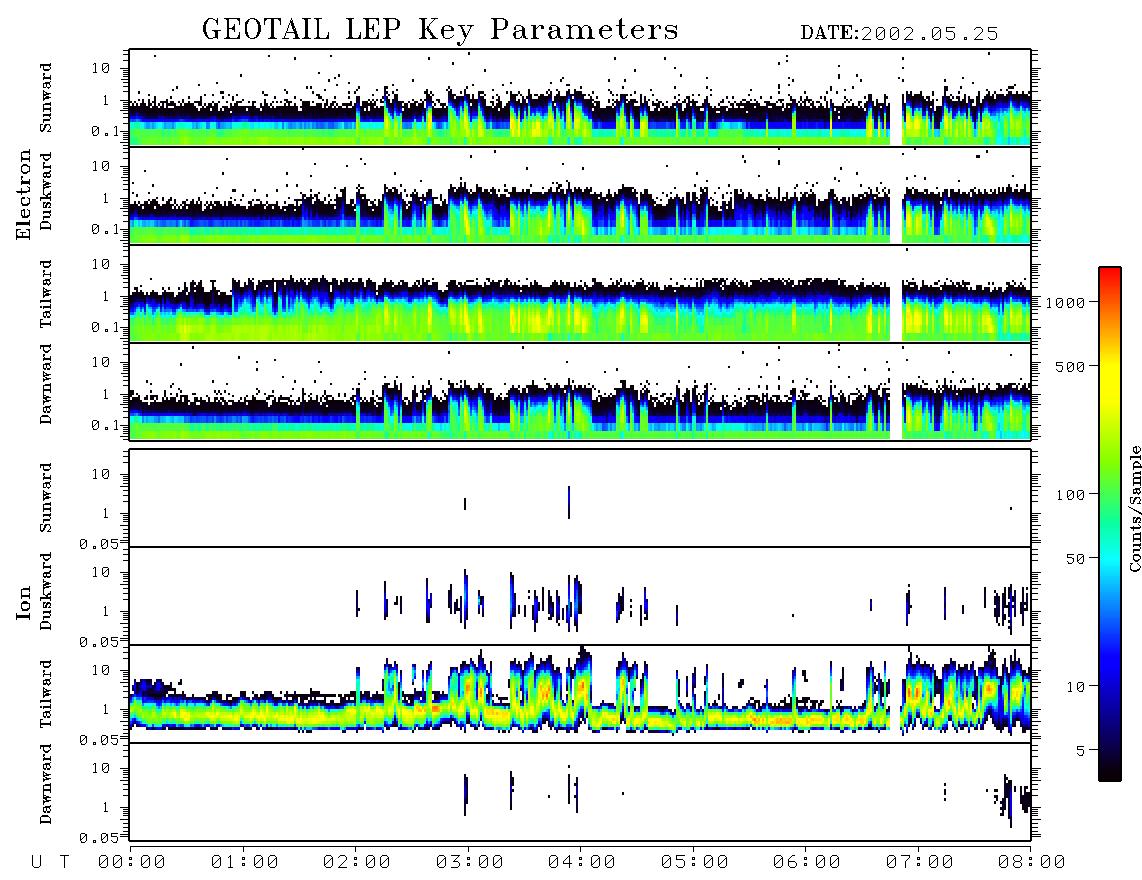Click the 08:00 time tick label
Viewport: 1142px width, 880px height.
1032,862
